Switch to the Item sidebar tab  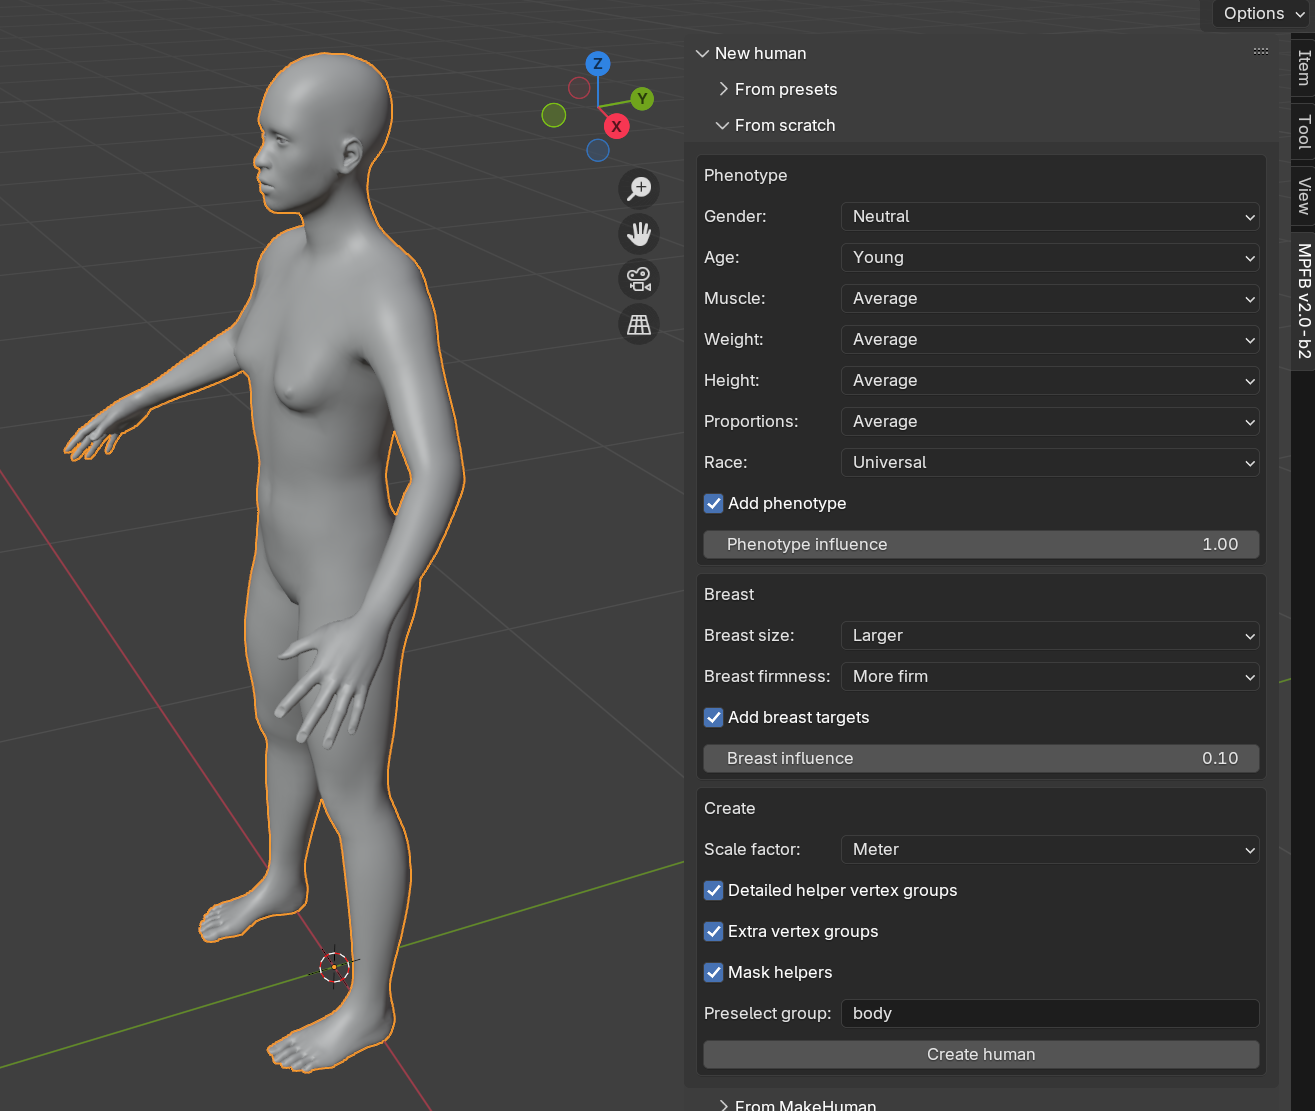click(1303, 67)
